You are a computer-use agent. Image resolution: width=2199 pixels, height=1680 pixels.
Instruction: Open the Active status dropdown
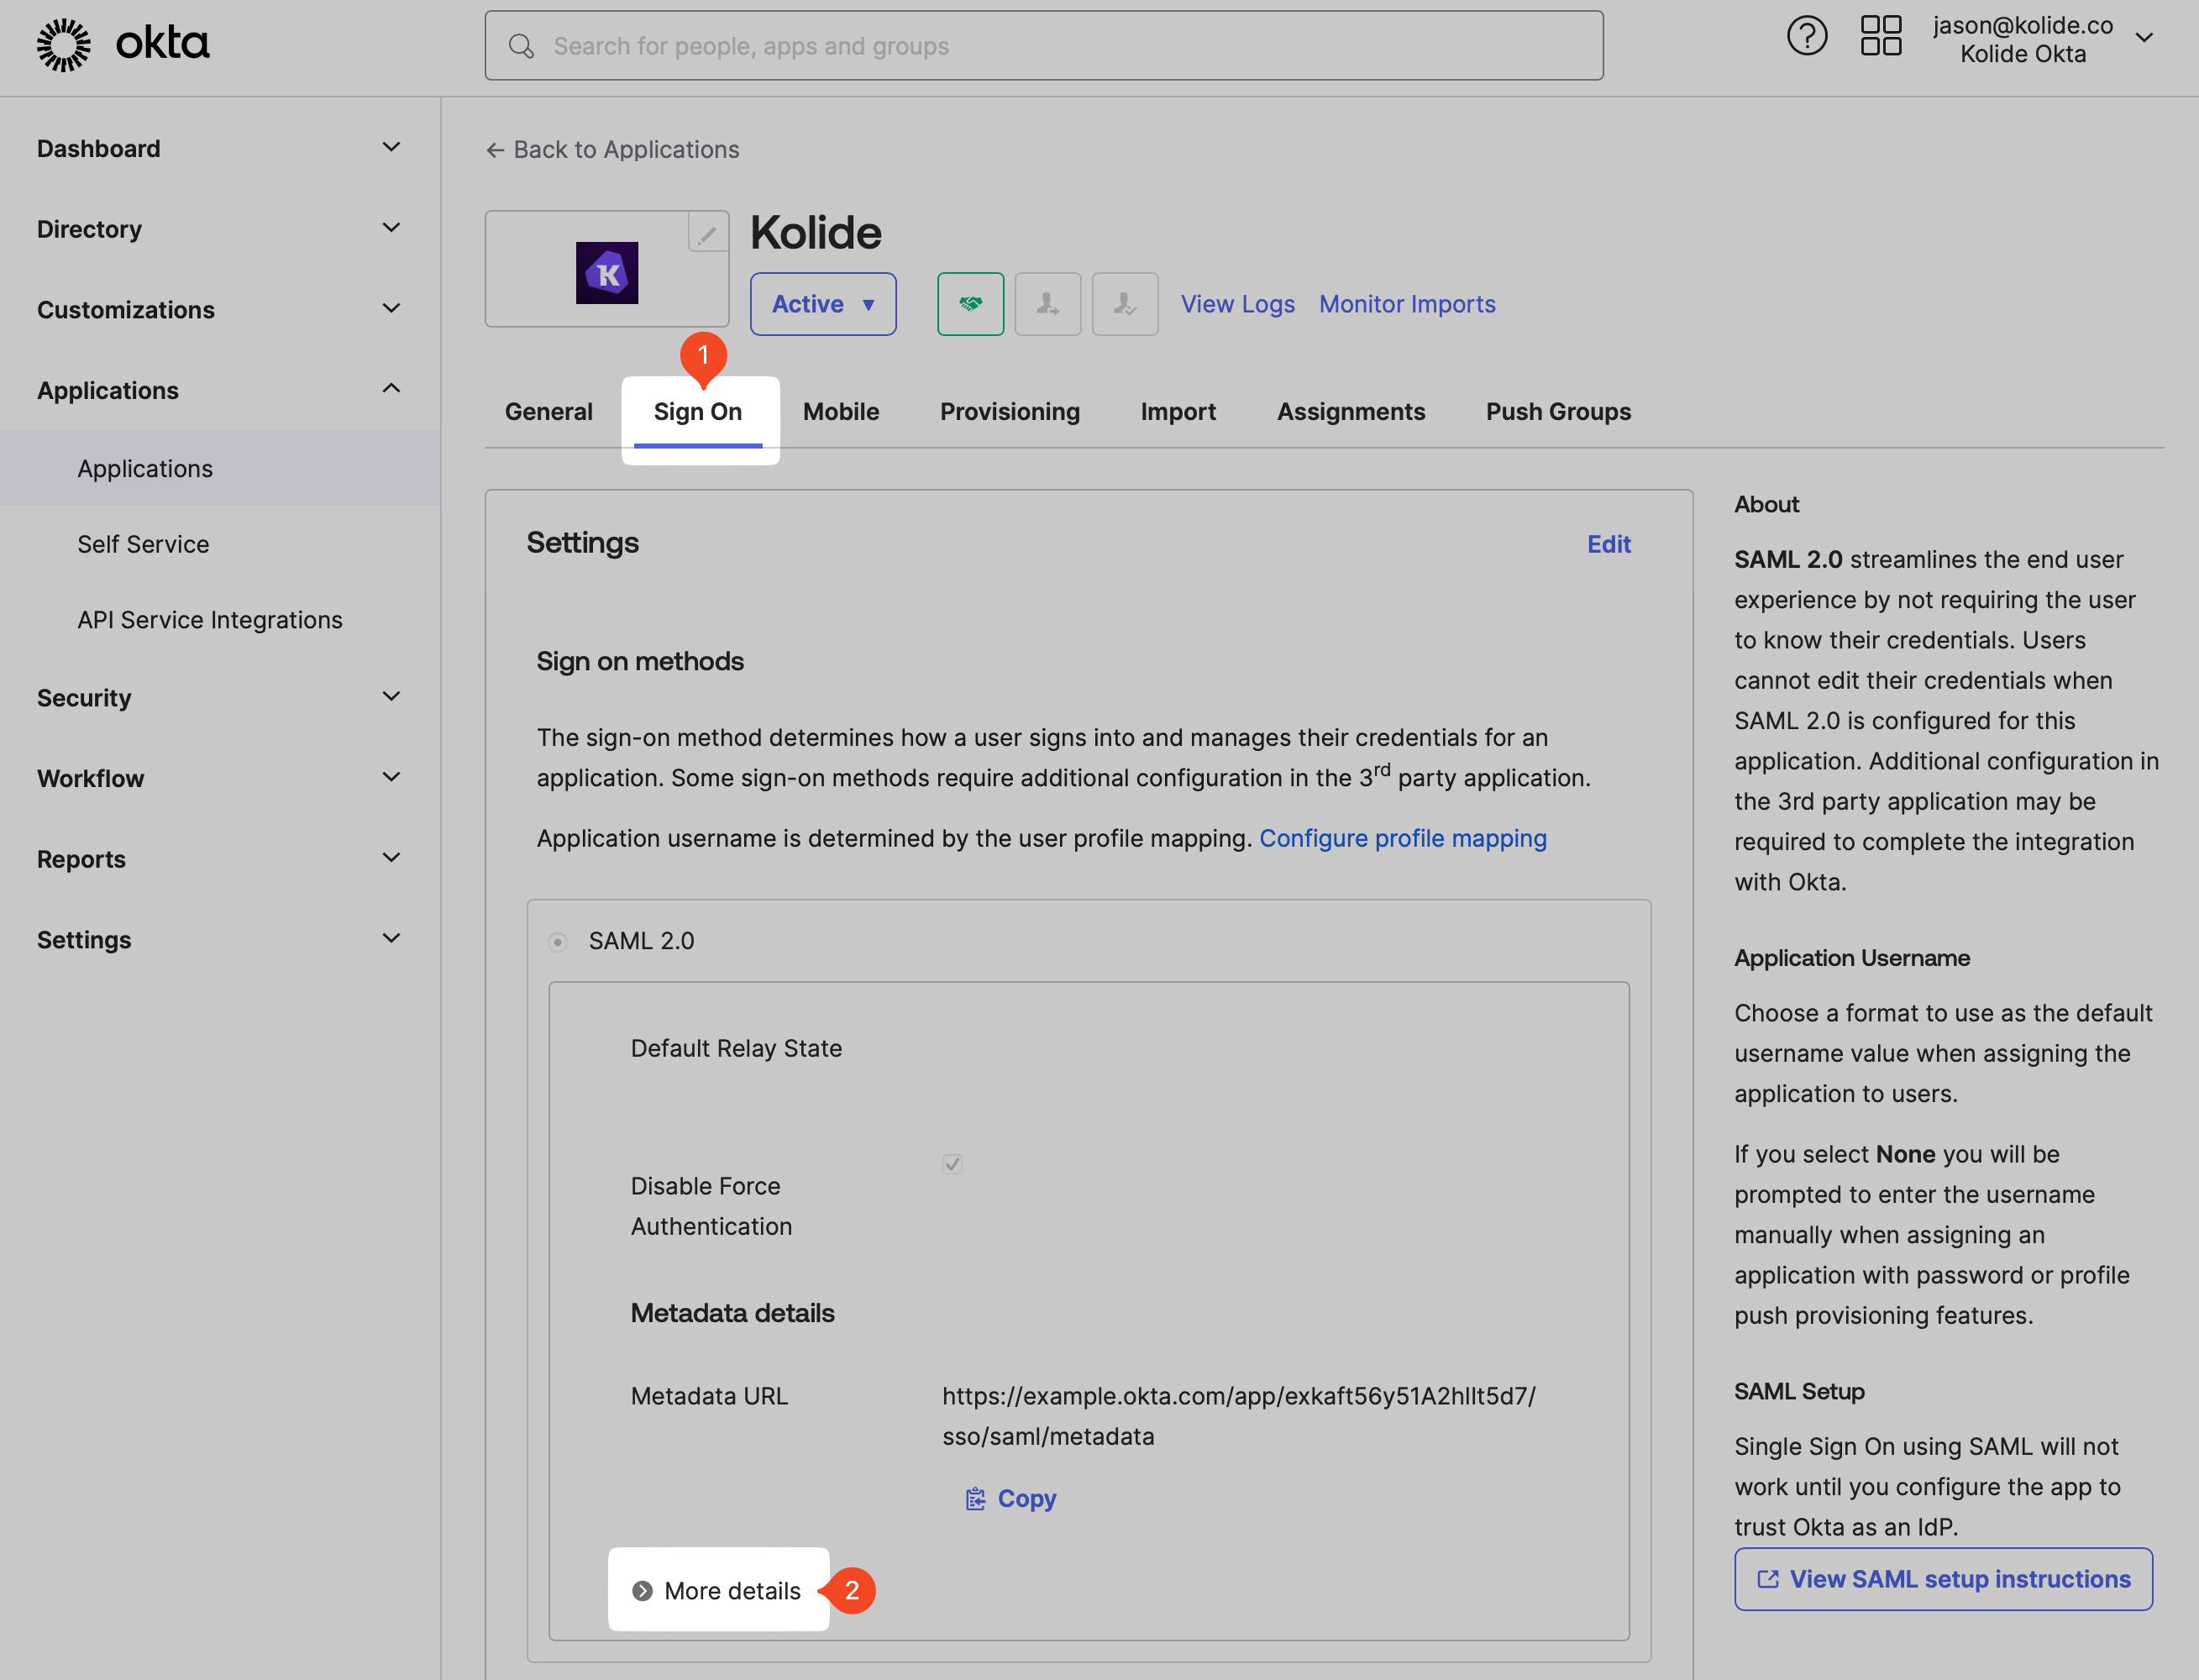point(823,304)
